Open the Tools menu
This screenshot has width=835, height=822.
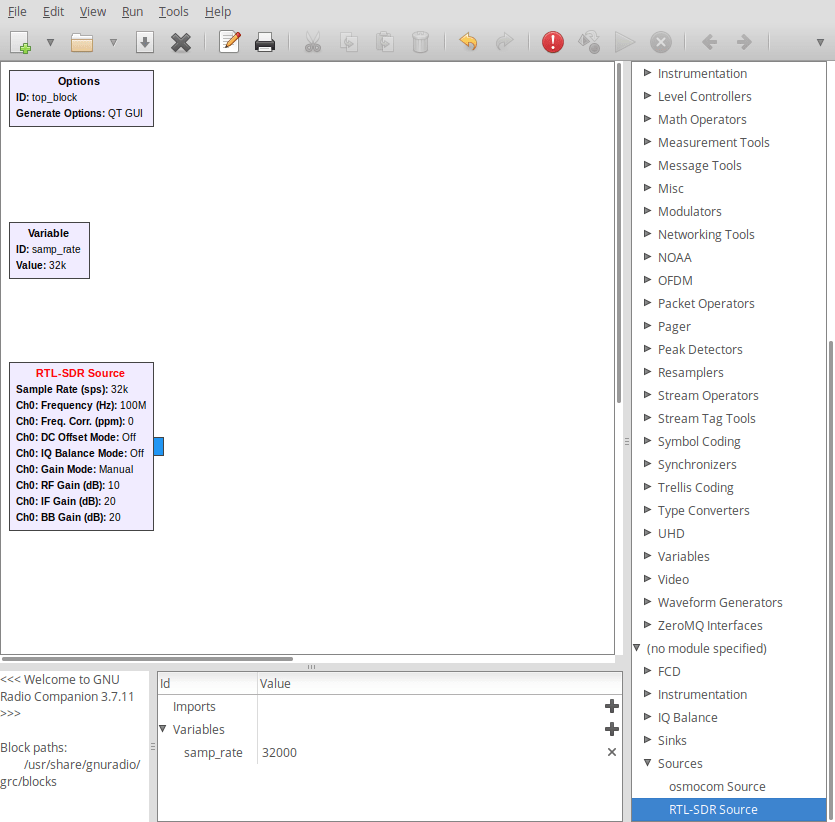pos(173,12)
